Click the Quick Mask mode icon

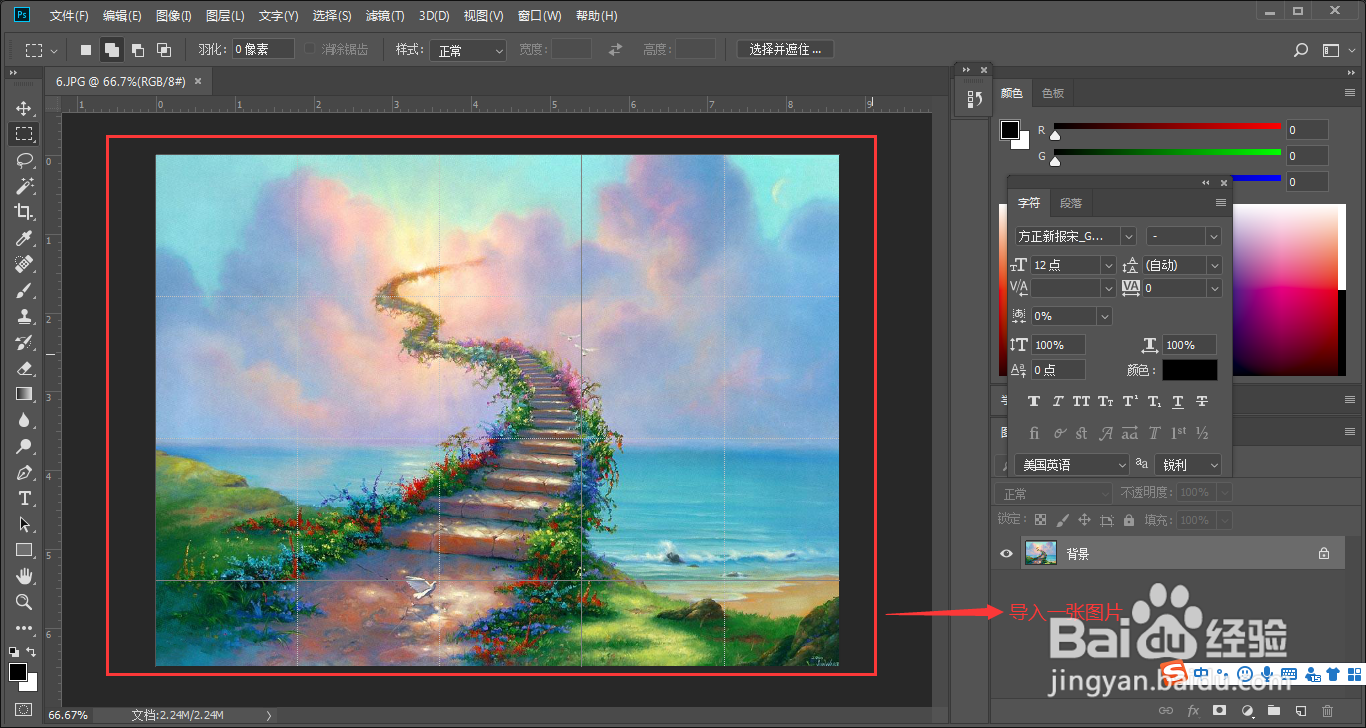(24, 709)
